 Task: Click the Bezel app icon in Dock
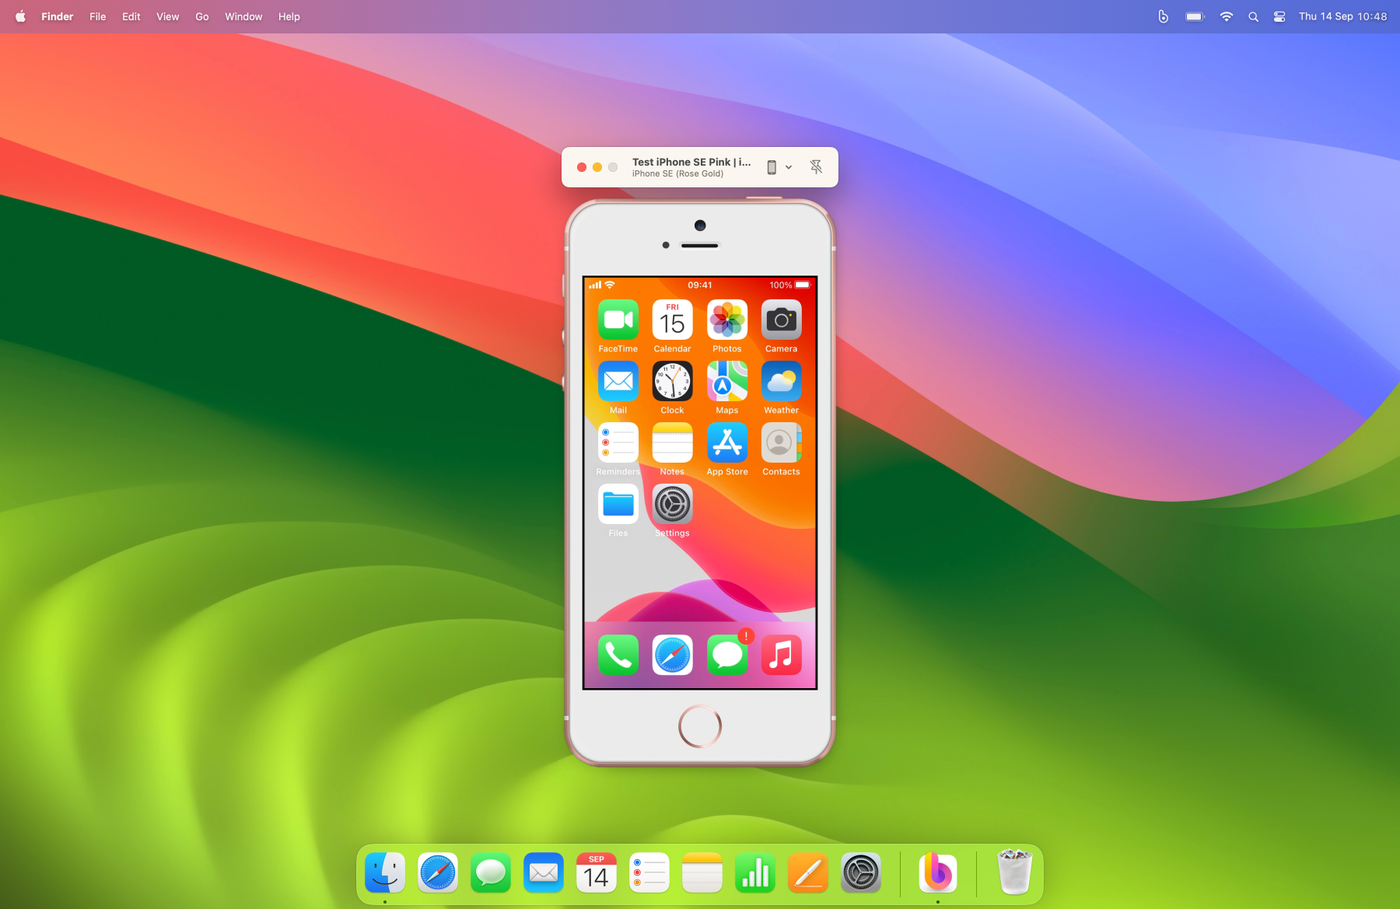pyautogui.click(x=938, y=873)
